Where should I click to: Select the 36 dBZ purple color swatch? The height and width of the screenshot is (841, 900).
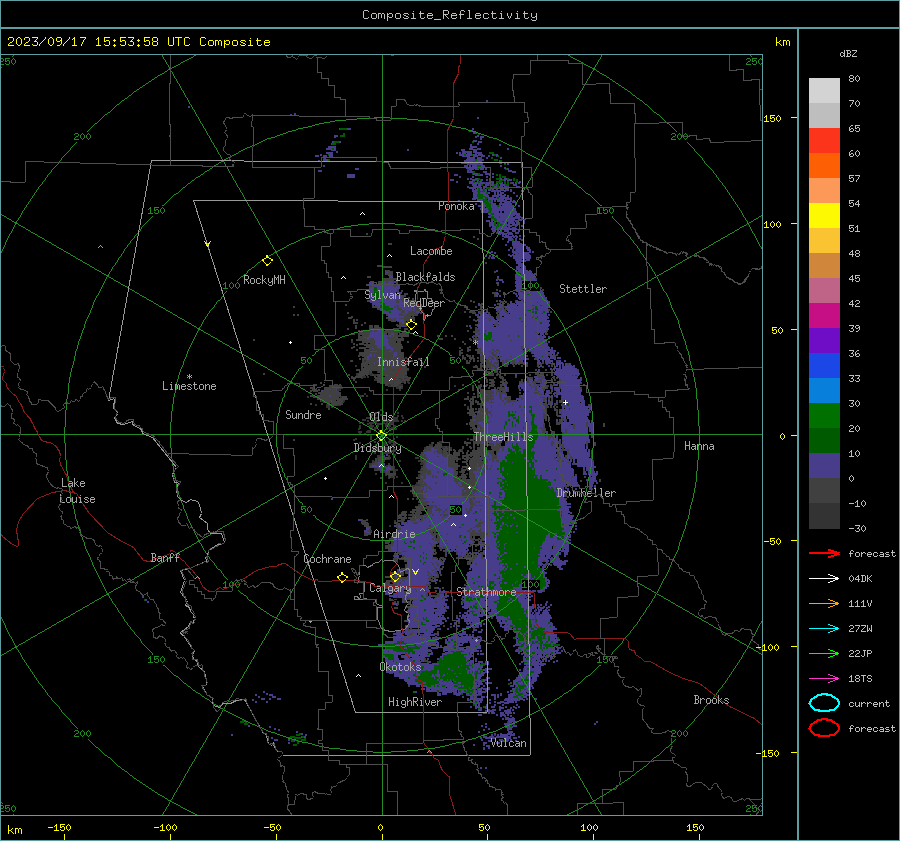point(824,340)
